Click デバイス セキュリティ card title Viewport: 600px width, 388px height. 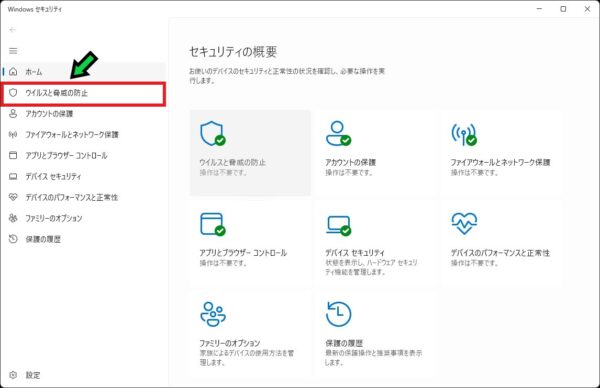tap(355, 253)
